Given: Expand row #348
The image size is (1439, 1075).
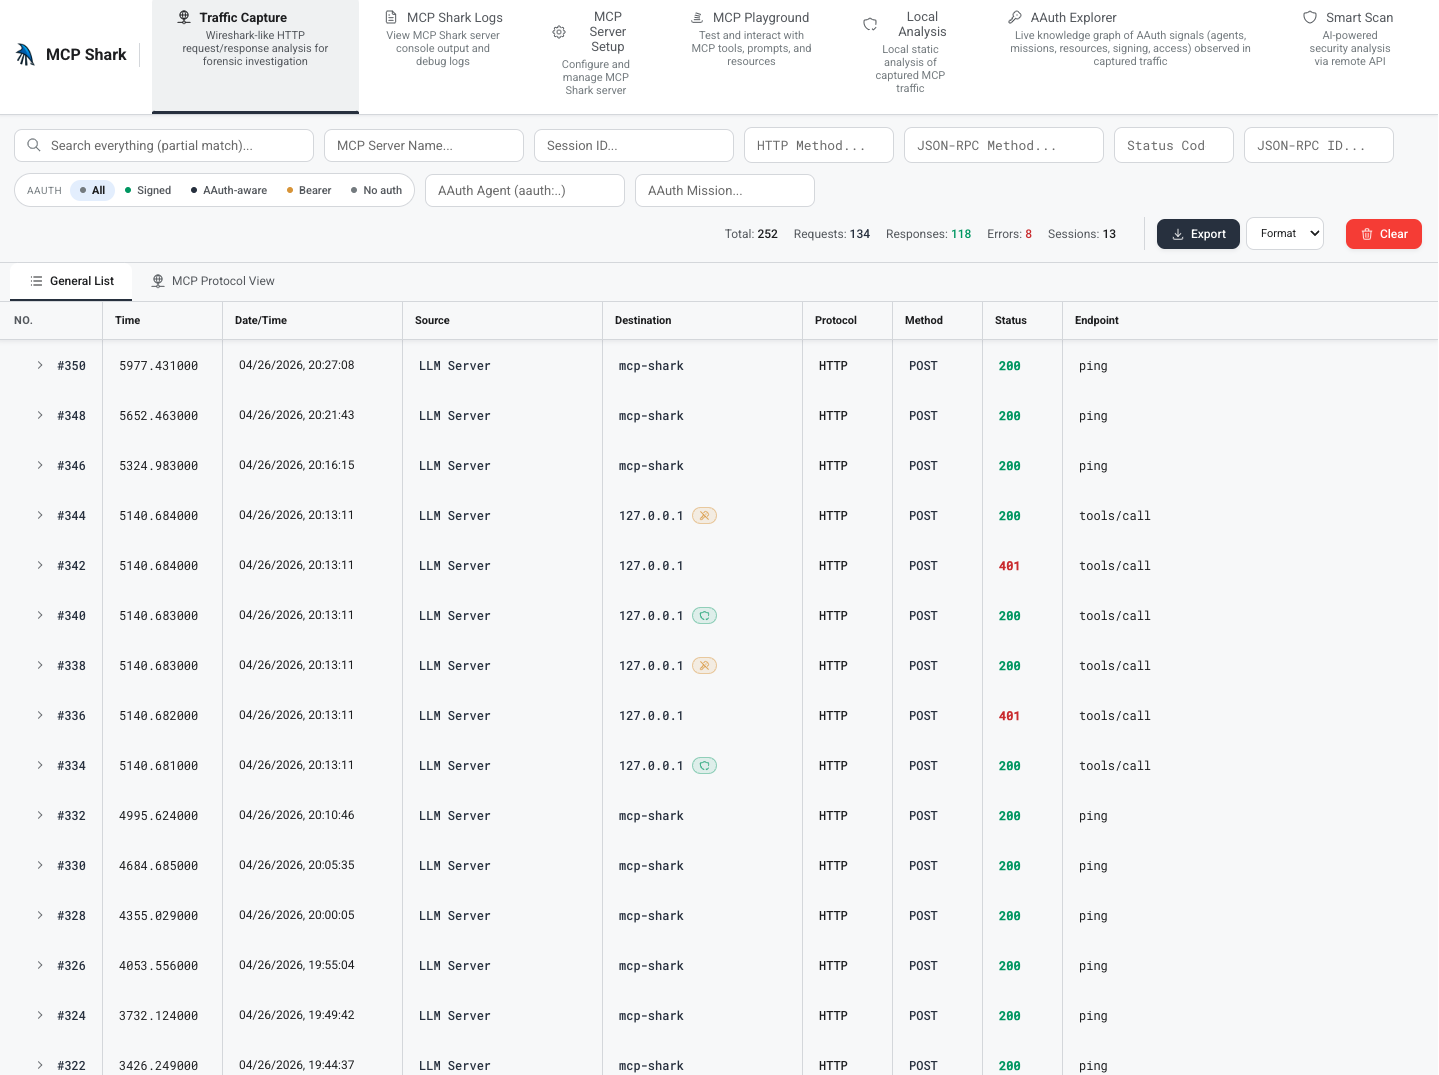Looking at the screenshot, I should click(x=40, y=416).
